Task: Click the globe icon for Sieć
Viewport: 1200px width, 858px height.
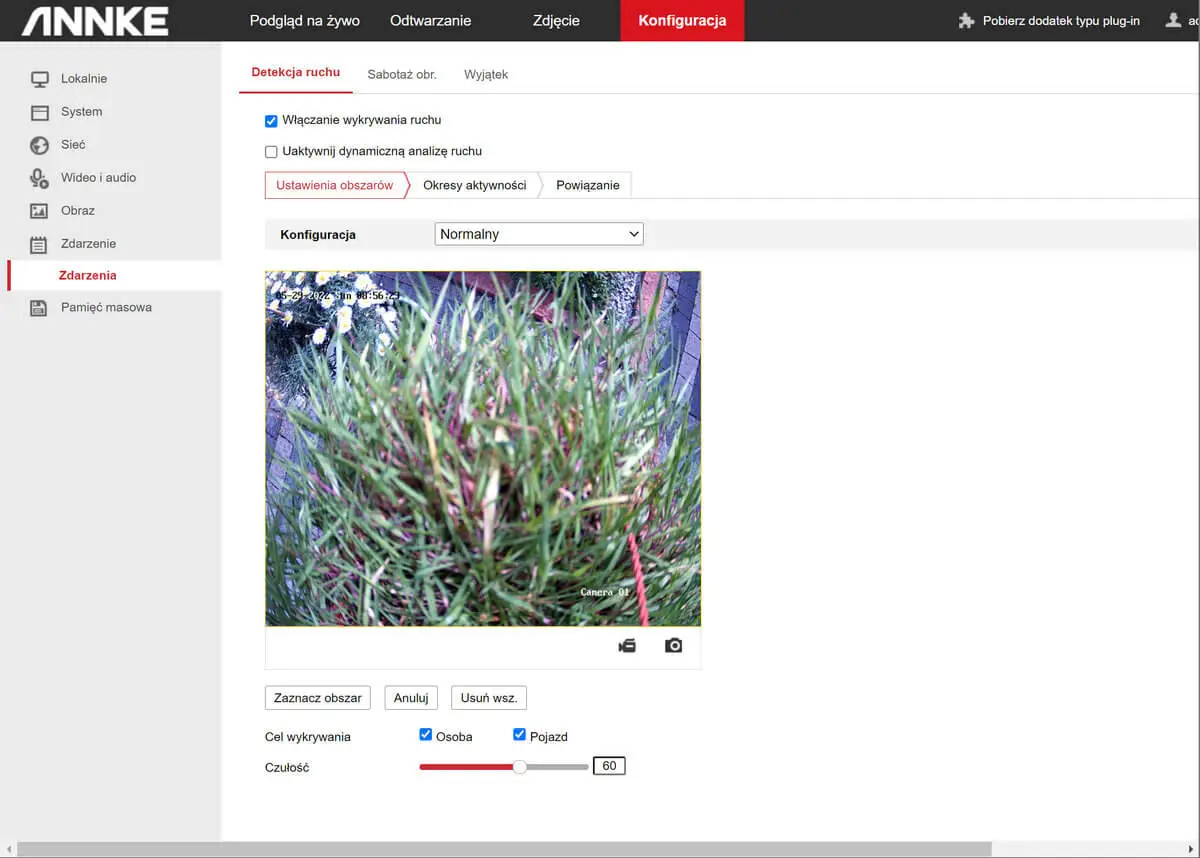Action: pos(40,145)
